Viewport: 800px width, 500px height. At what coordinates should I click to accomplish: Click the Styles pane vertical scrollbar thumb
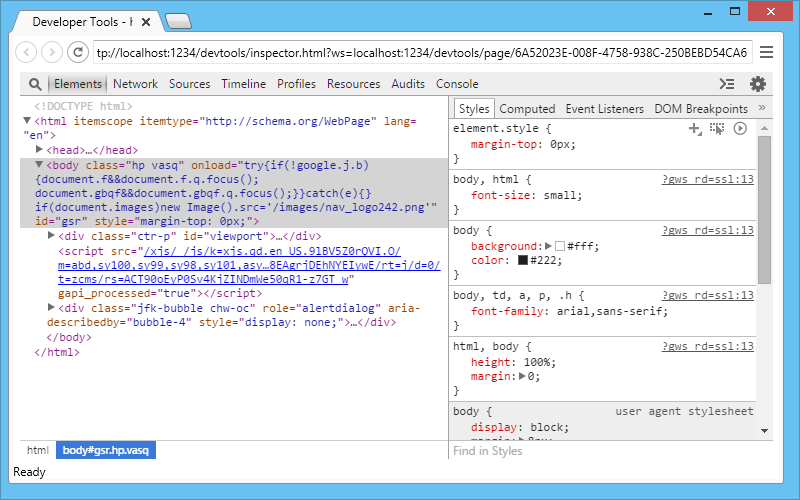pyautogui.click(x=764, y=209)
